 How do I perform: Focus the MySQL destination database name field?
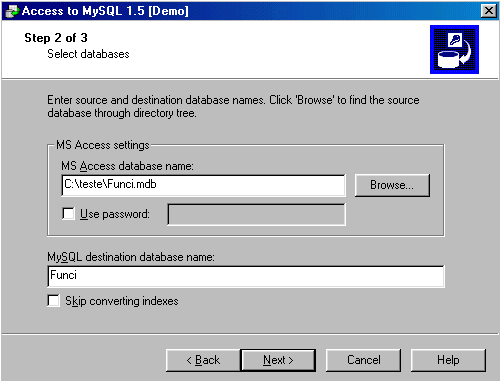246,276
